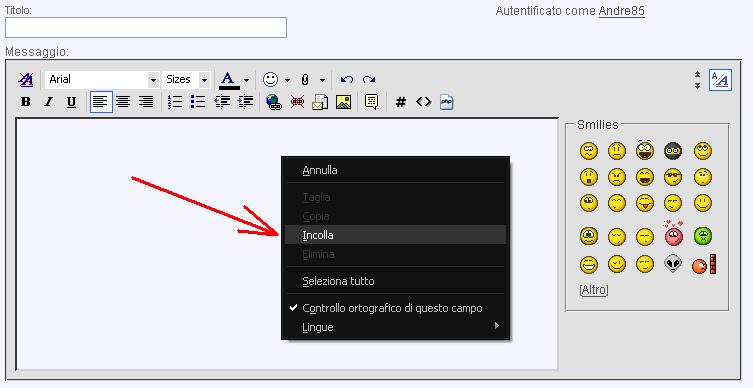Screen dimensions: 753x388
Task: Expand the Lingue submenu arrow
Action: [x=497, y=326]
